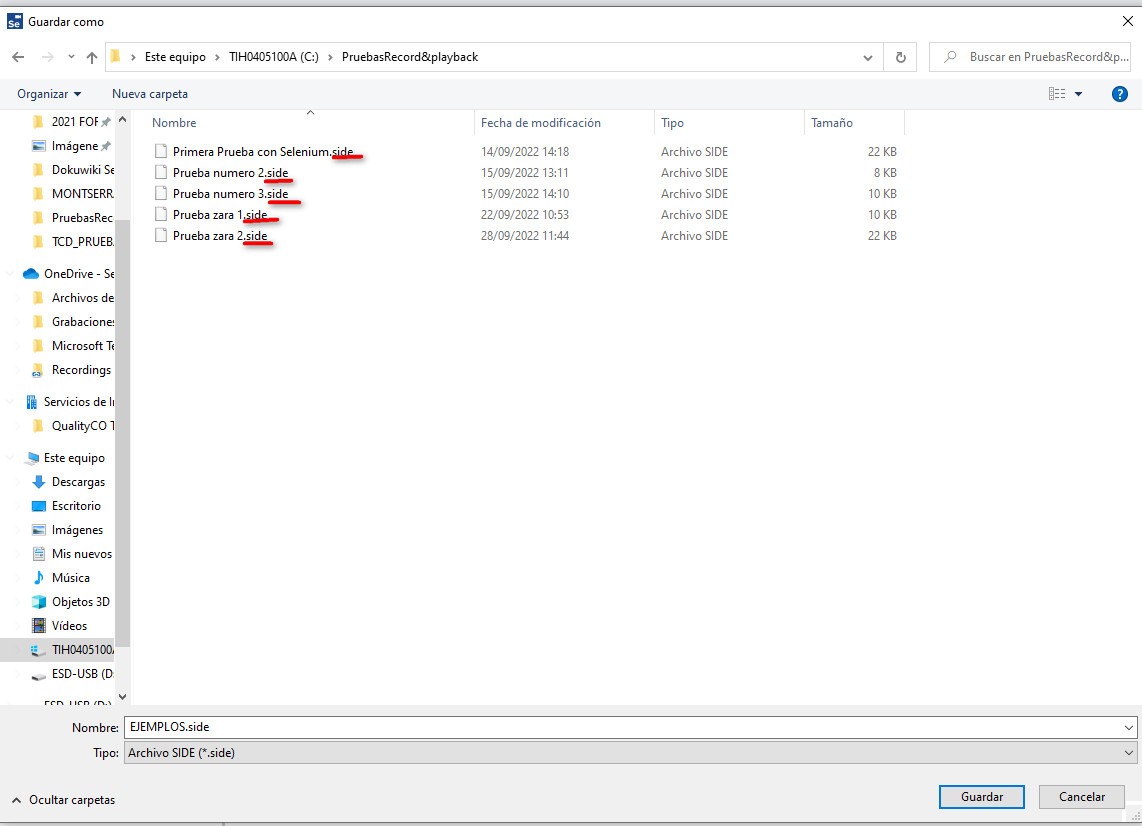Select Música in the navigation pane
The image size is (1142, 826).
point(70,578)
